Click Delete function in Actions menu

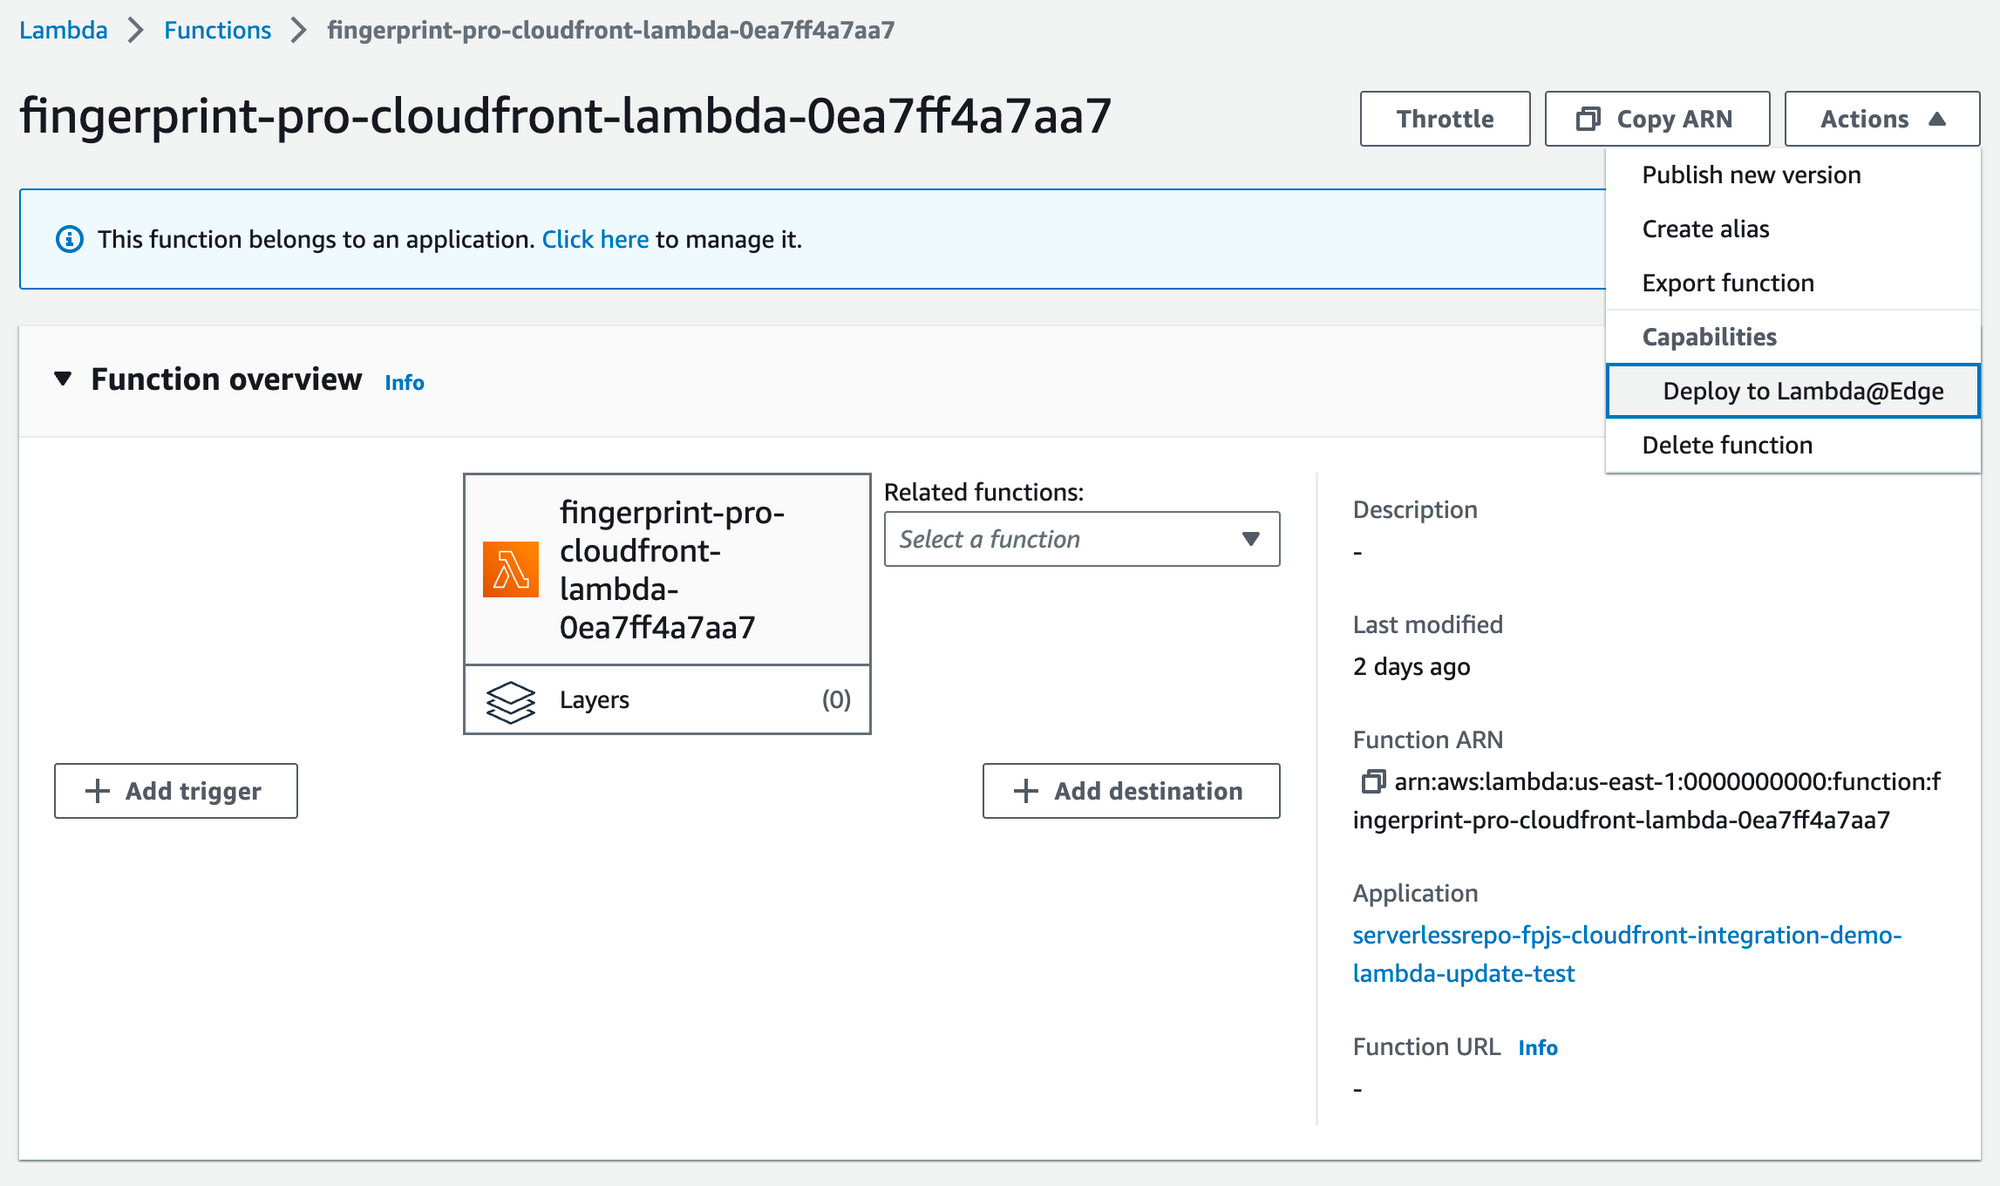click(x=1726, y=445)
